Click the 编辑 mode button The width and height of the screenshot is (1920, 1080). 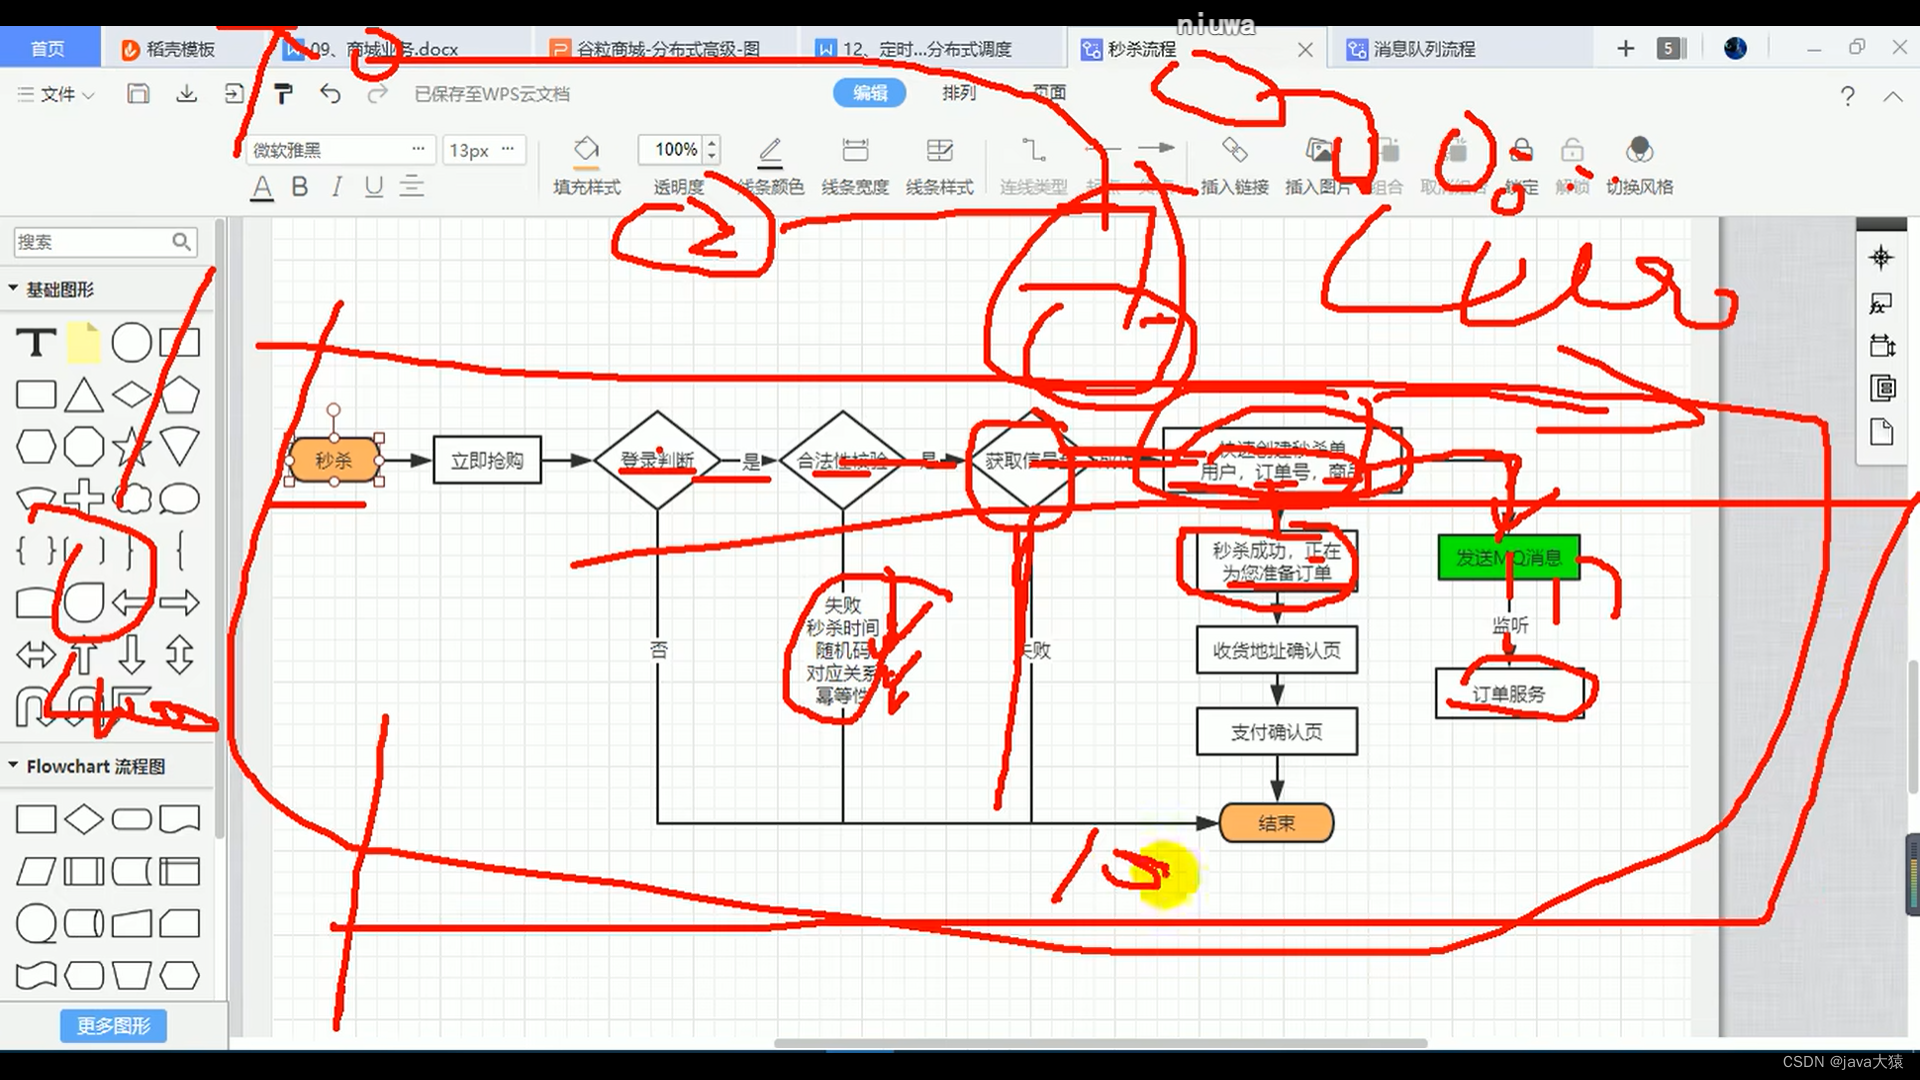[869, 93]
